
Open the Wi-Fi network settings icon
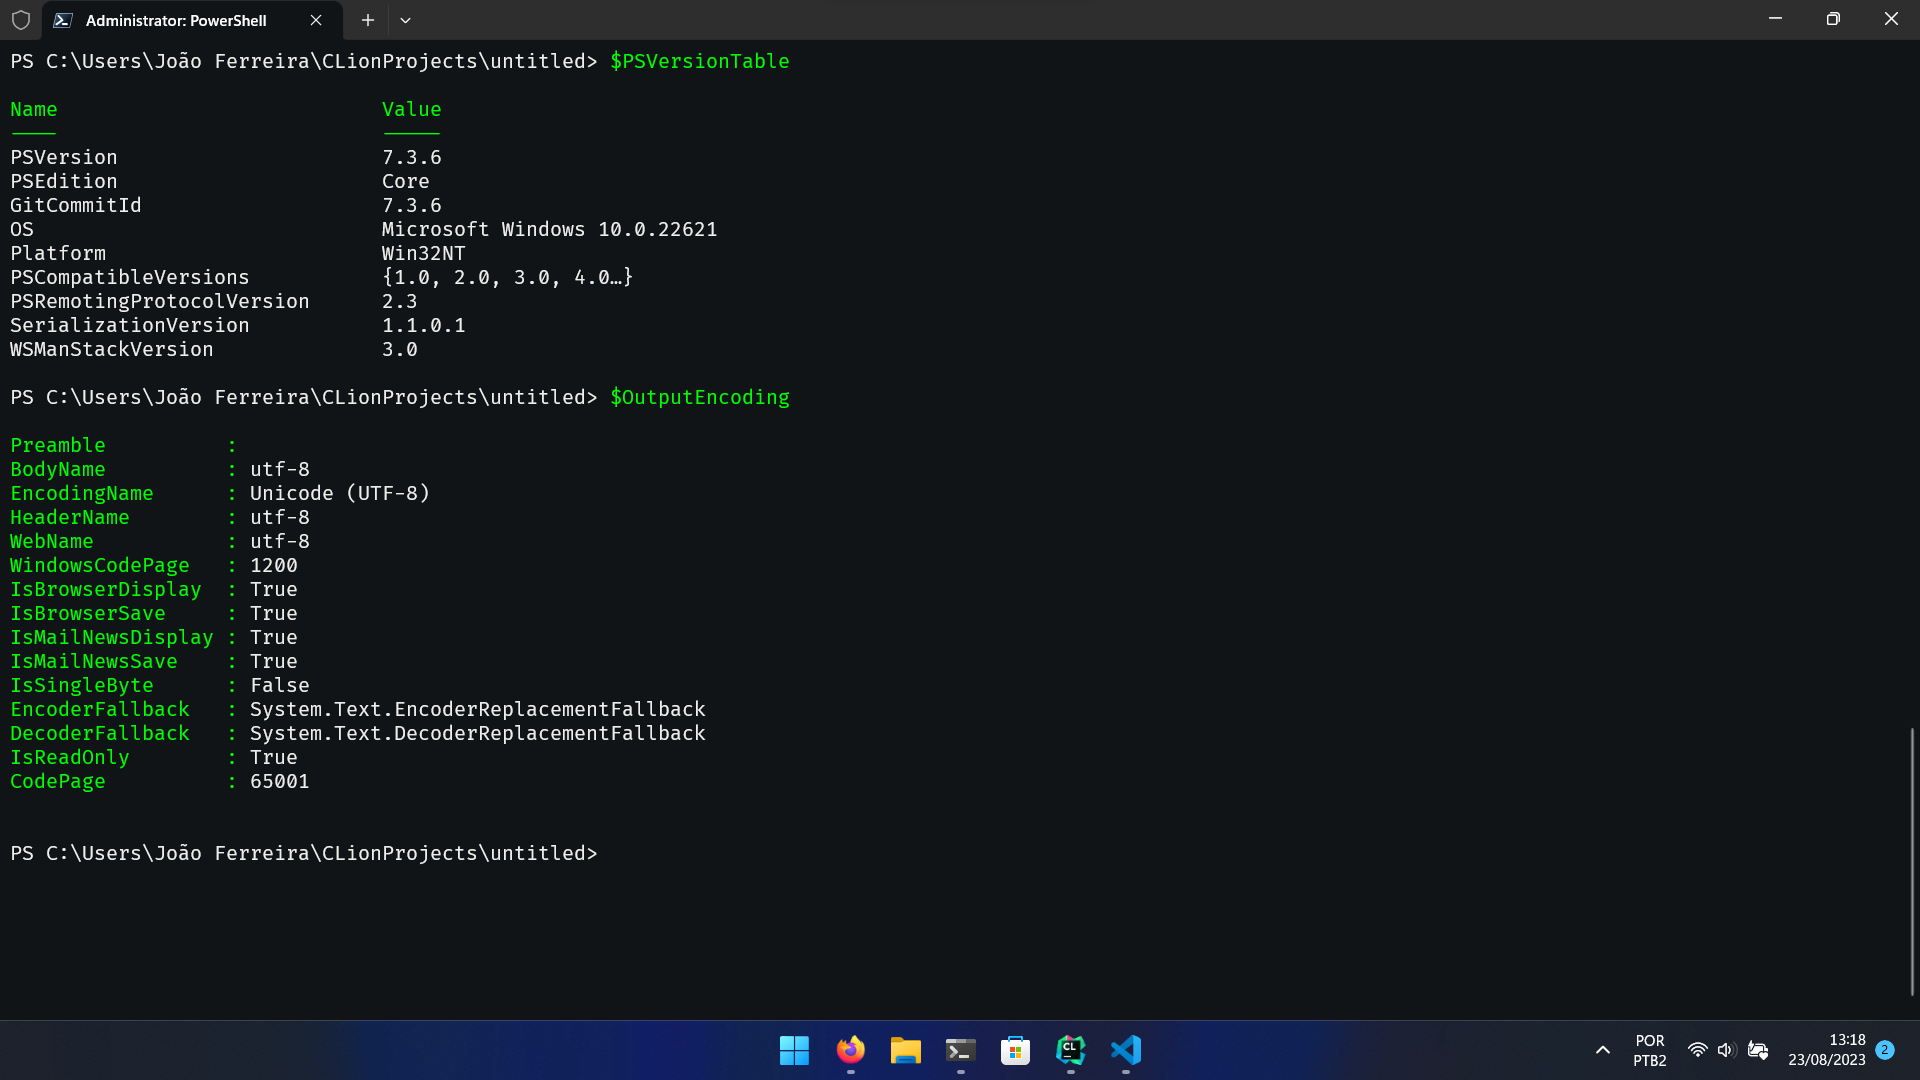point(1697,1050)
